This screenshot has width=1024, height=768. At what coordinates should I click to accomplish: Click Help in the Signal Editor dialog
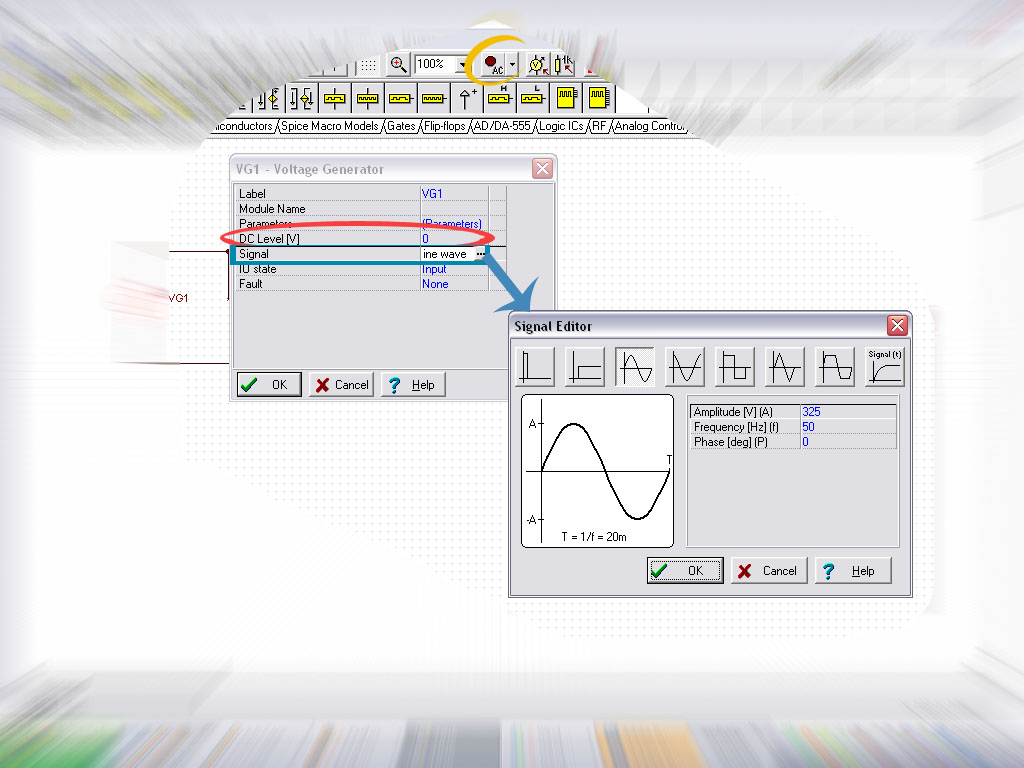click(x=853, y=570)
